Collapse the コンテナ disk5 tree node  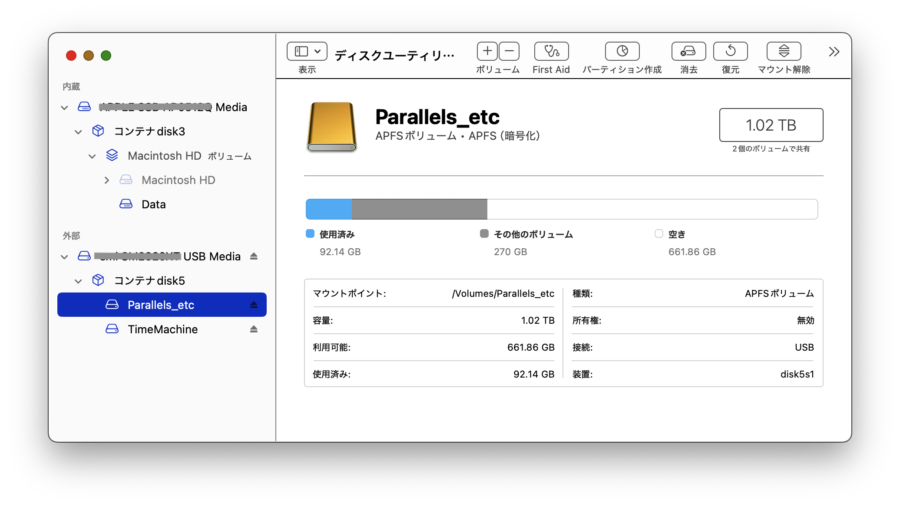pyautogui.click(x=79, y=280)
